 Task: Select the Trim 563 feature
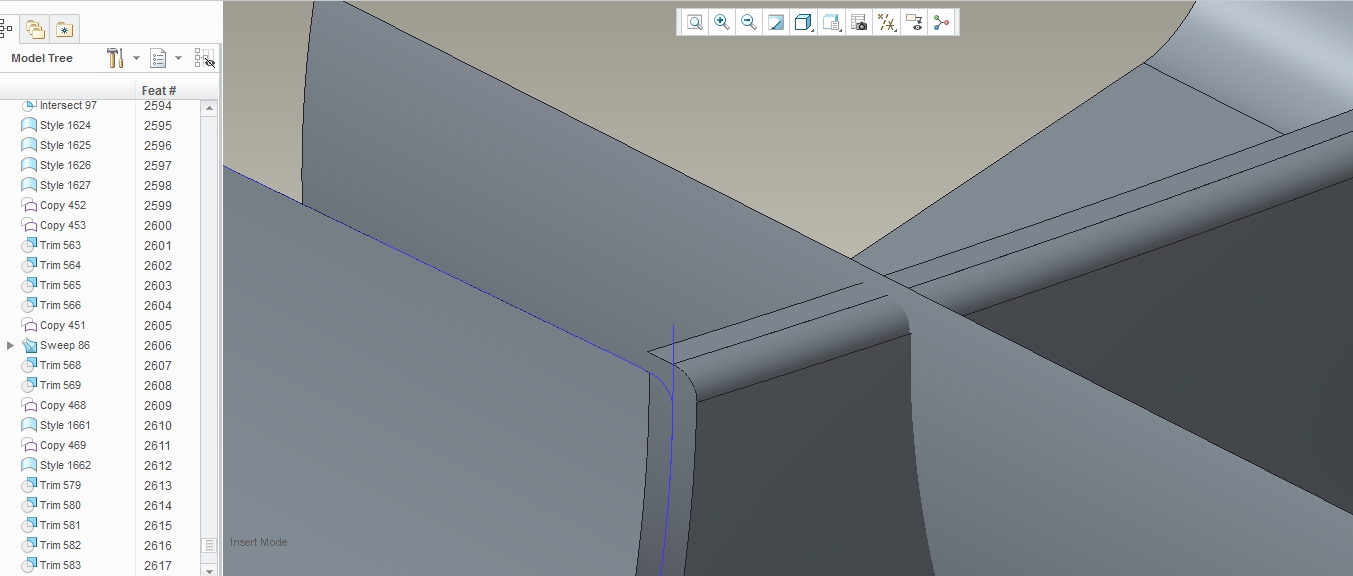[60, 245]
